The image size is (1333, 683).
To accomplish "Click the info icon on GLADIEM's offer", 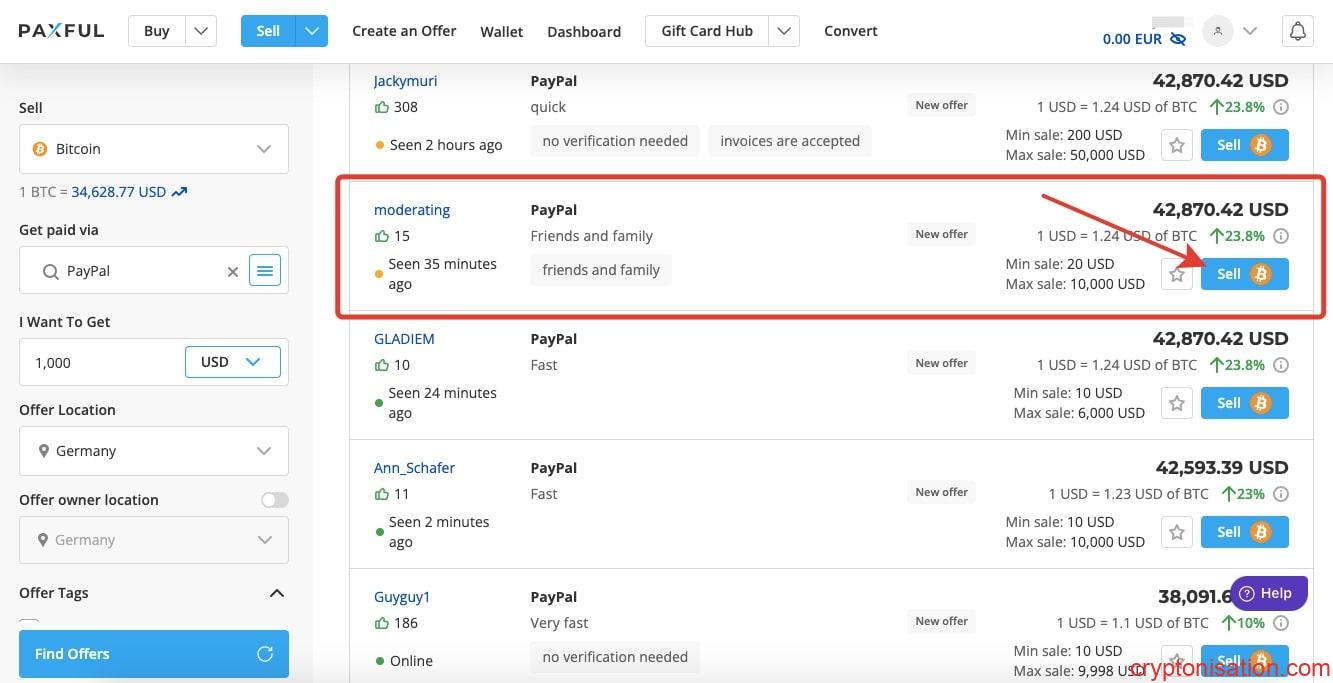I will tap(1281, 365).
